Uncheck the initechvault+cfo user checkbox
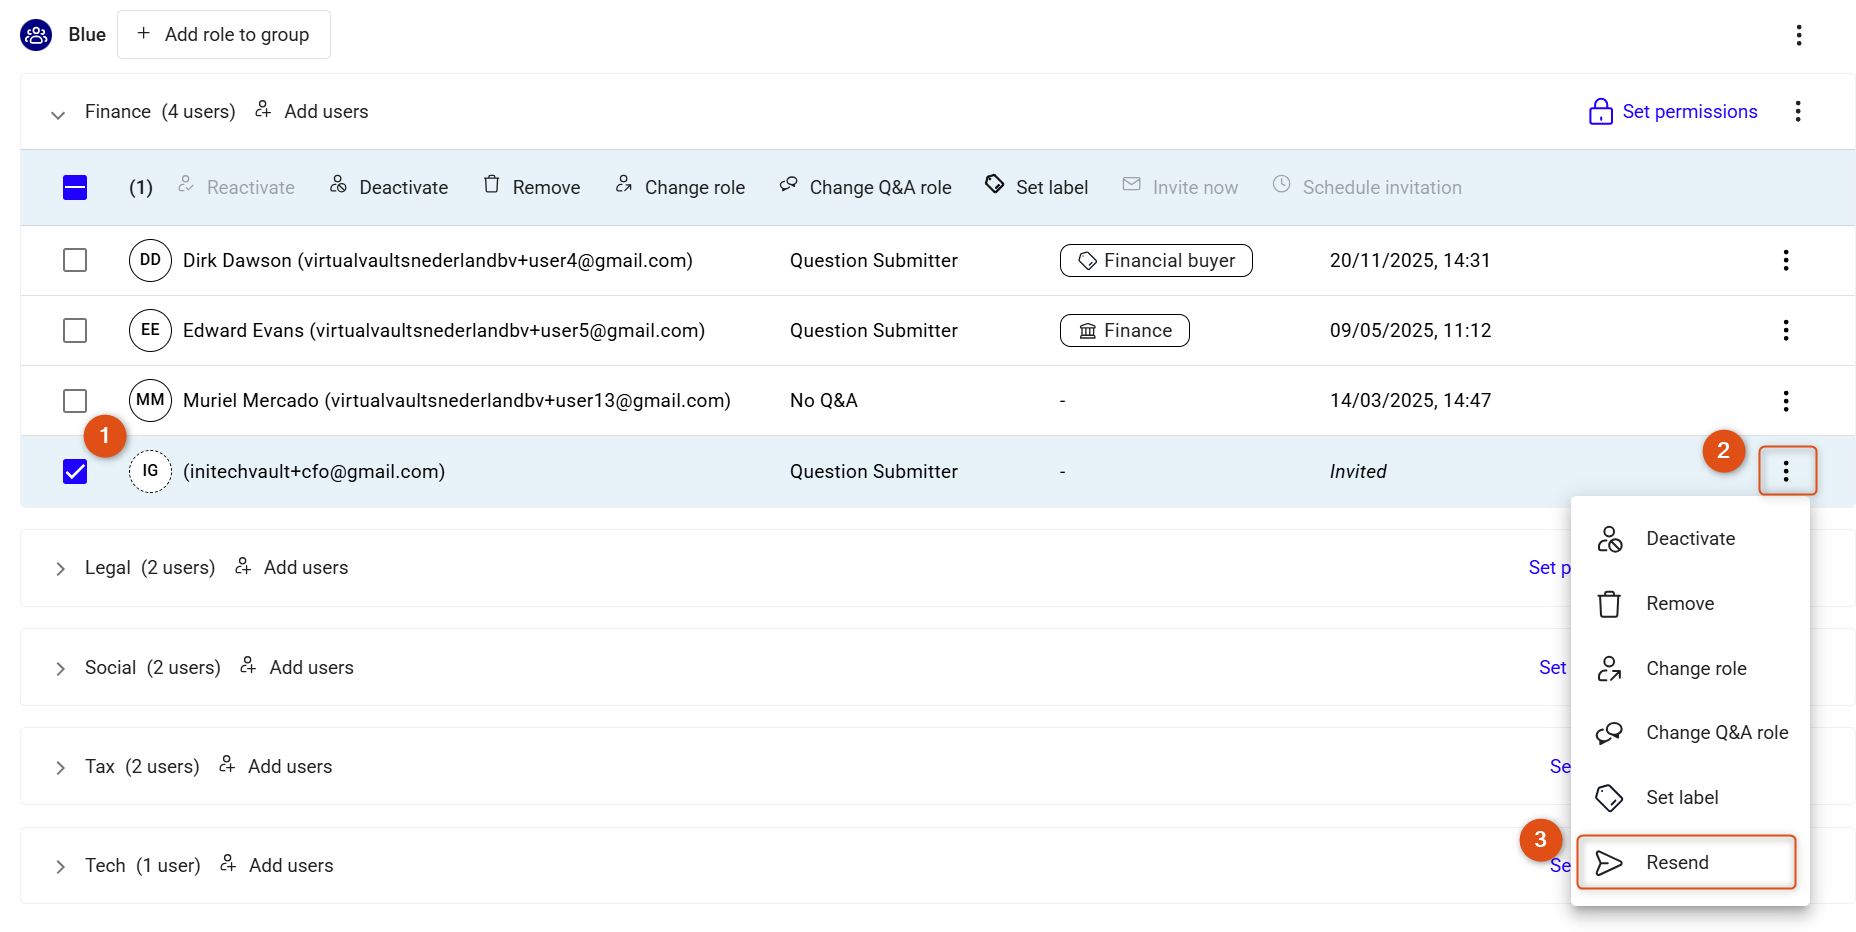 coord(75,471)
